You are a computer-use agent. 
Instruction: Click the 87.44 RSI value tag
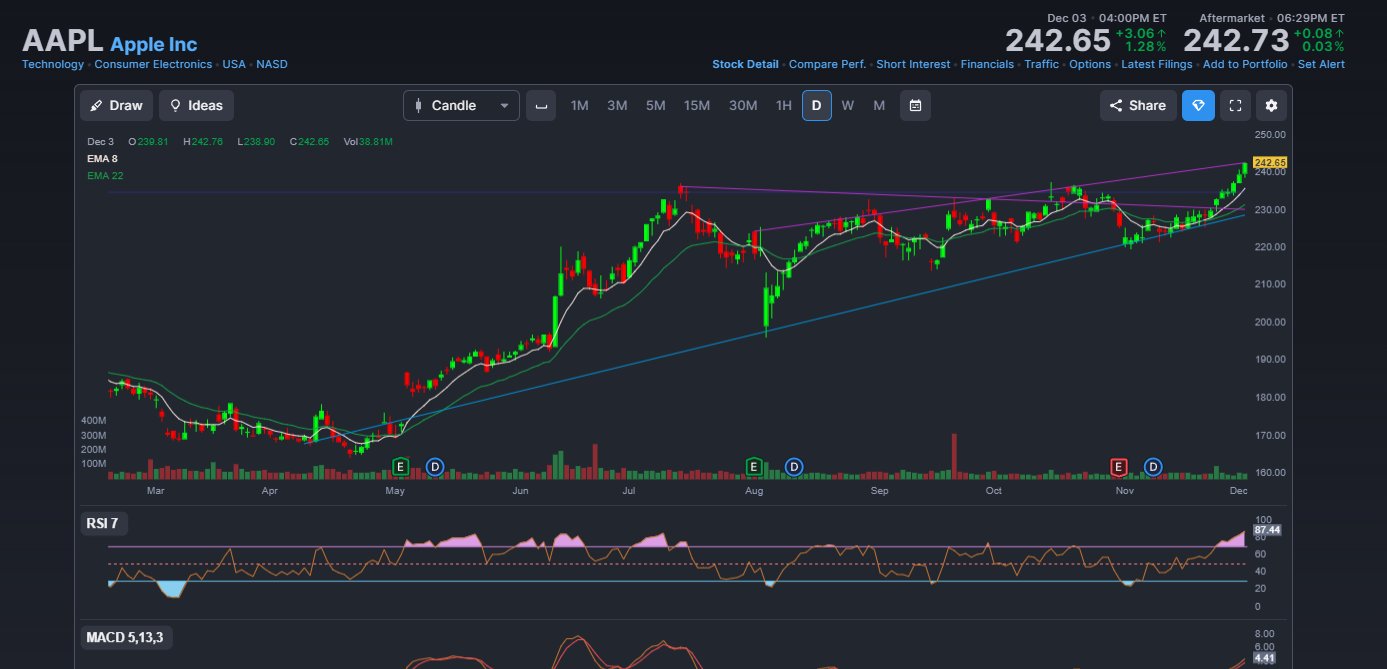1267,530
